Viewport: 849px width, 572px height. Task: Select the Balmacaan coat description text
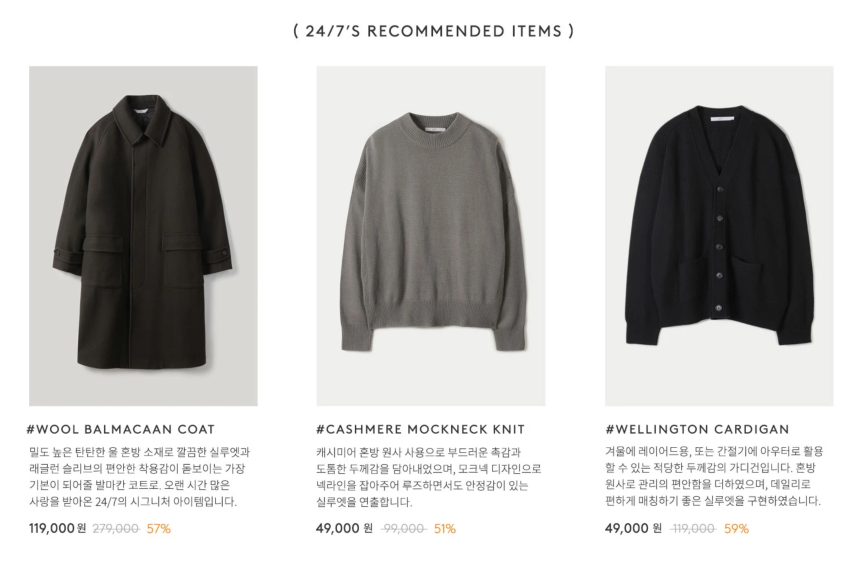coord(140,477)
